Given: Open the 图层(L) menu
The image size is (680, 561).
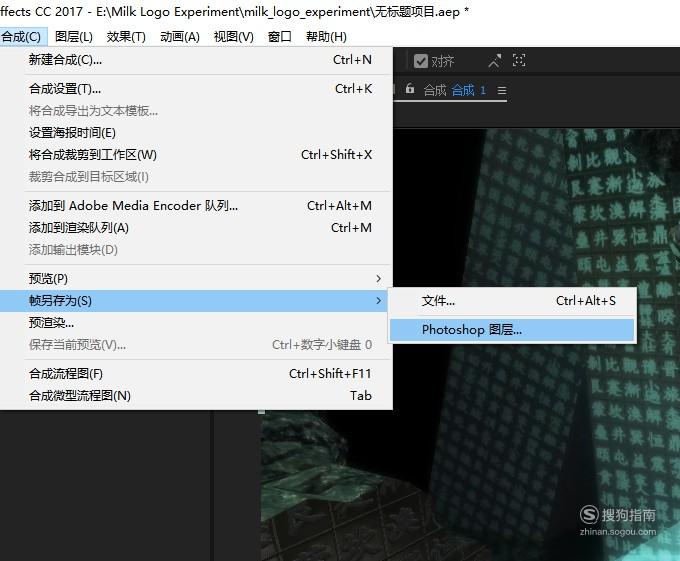Looking at the screenshot, I should tap(74, 37).
